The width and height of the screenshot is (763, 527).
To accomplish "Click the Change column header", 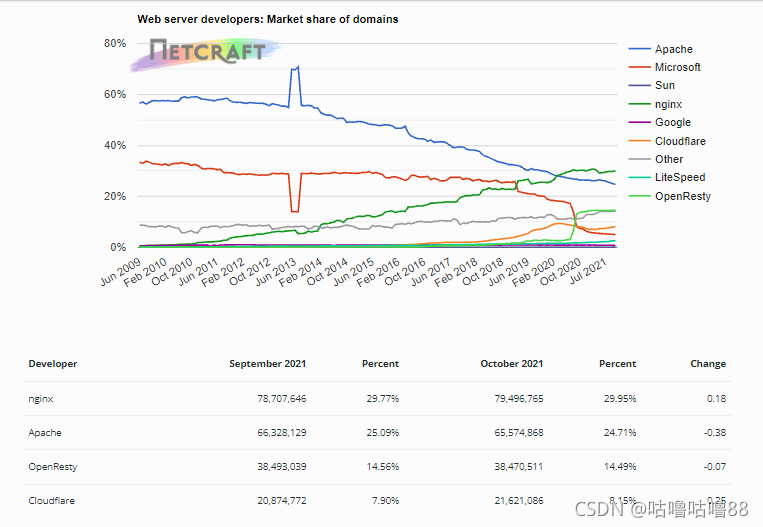I will click(708, 363).
